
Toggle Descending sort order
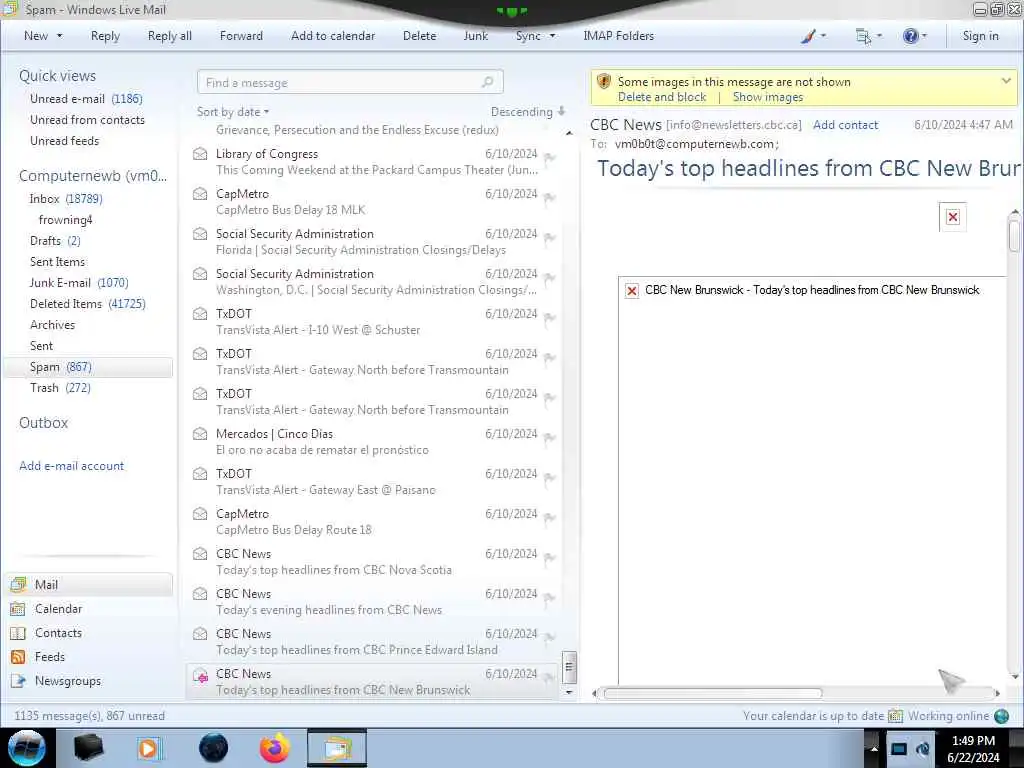[528, 112]
